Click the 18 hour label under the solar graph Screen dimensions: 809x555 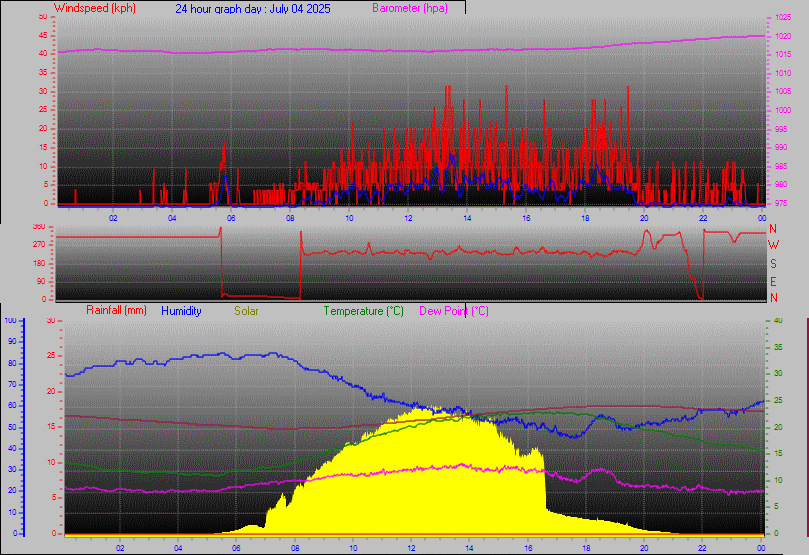(587, 548)
